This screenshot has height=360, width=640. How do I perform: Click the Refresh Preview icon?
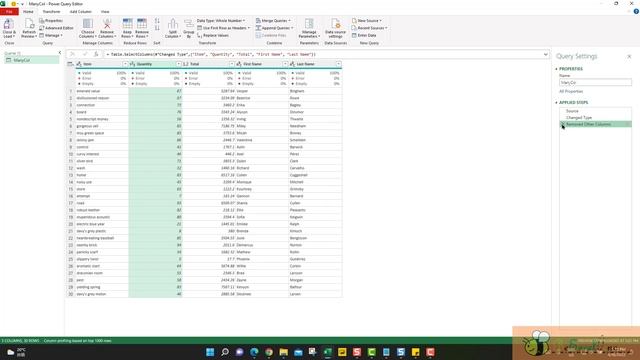coord(29,24)
